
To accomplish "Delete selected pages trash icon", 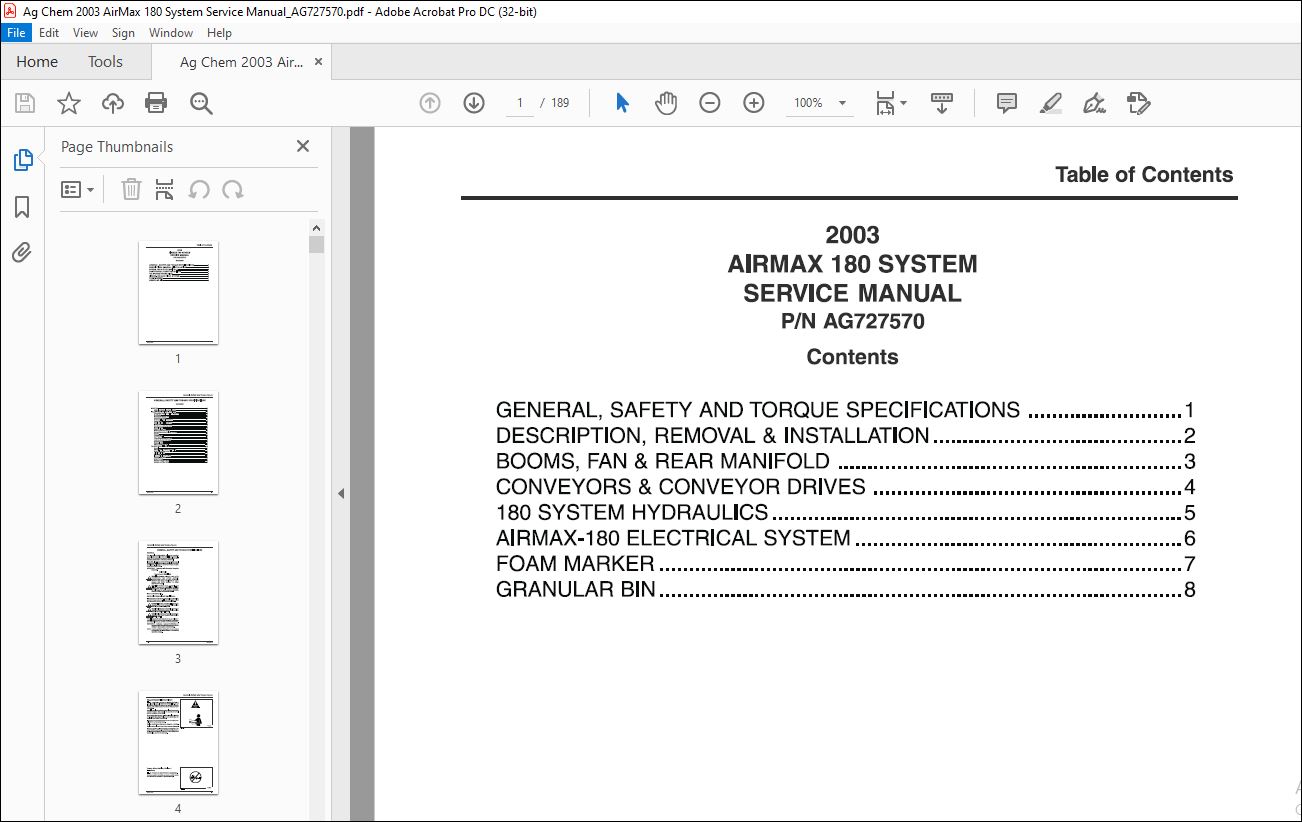I will (x=131, y=189).
